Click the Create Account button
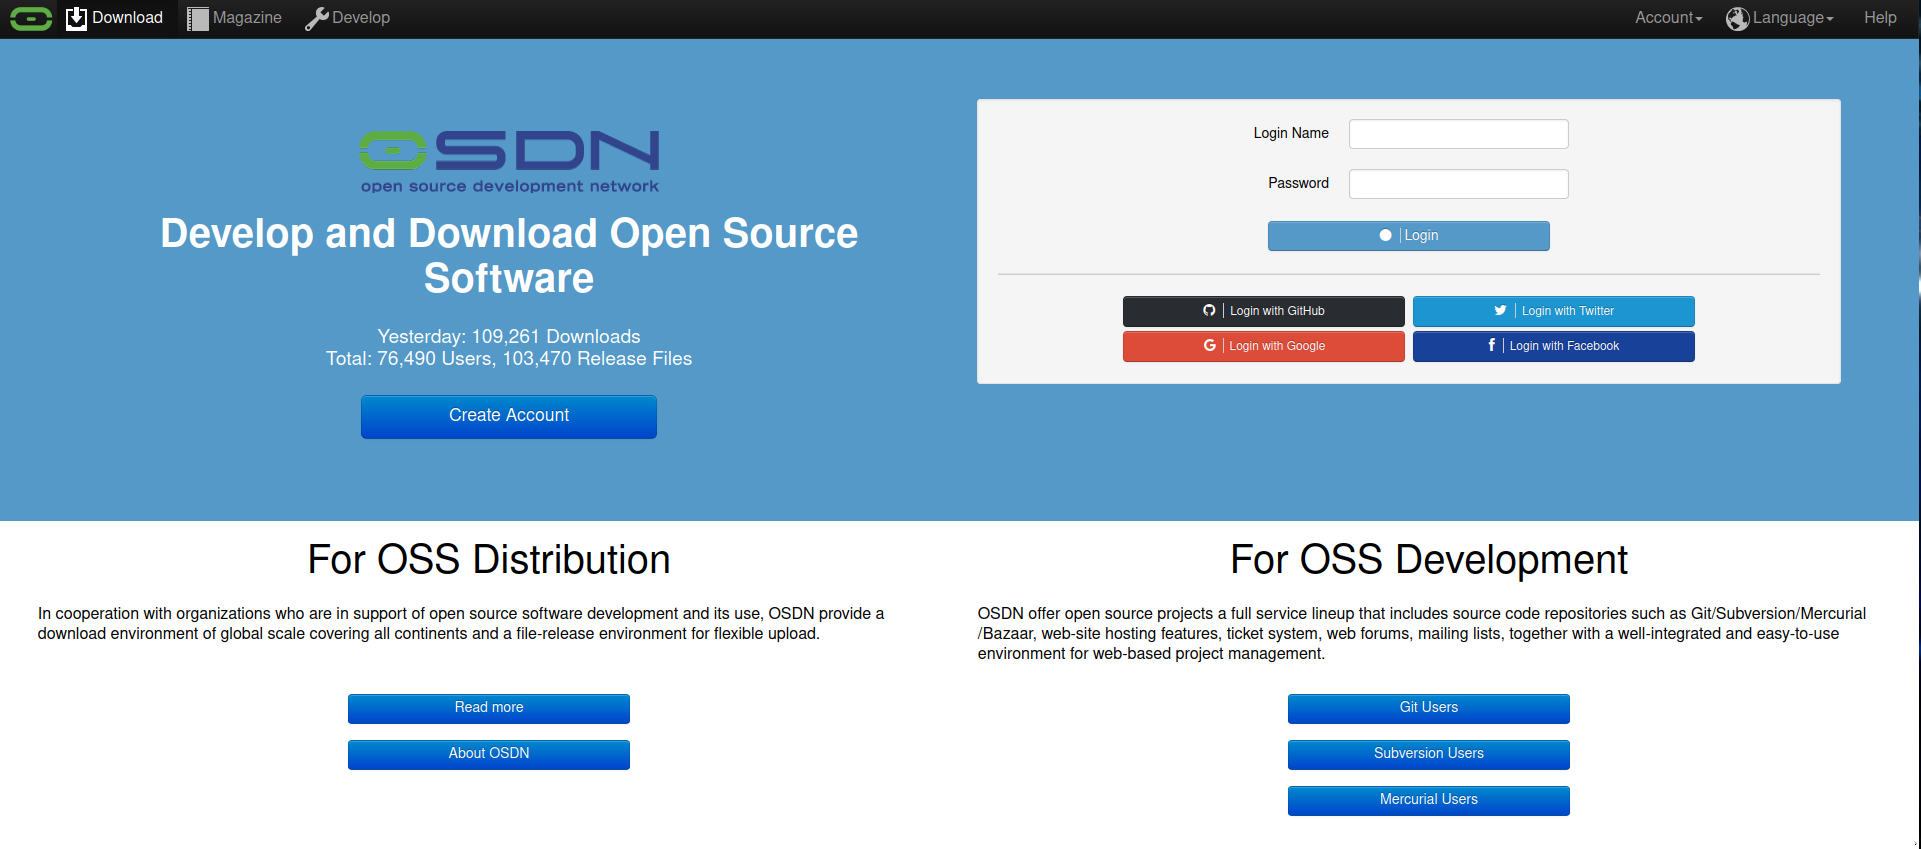 [509, 416]
